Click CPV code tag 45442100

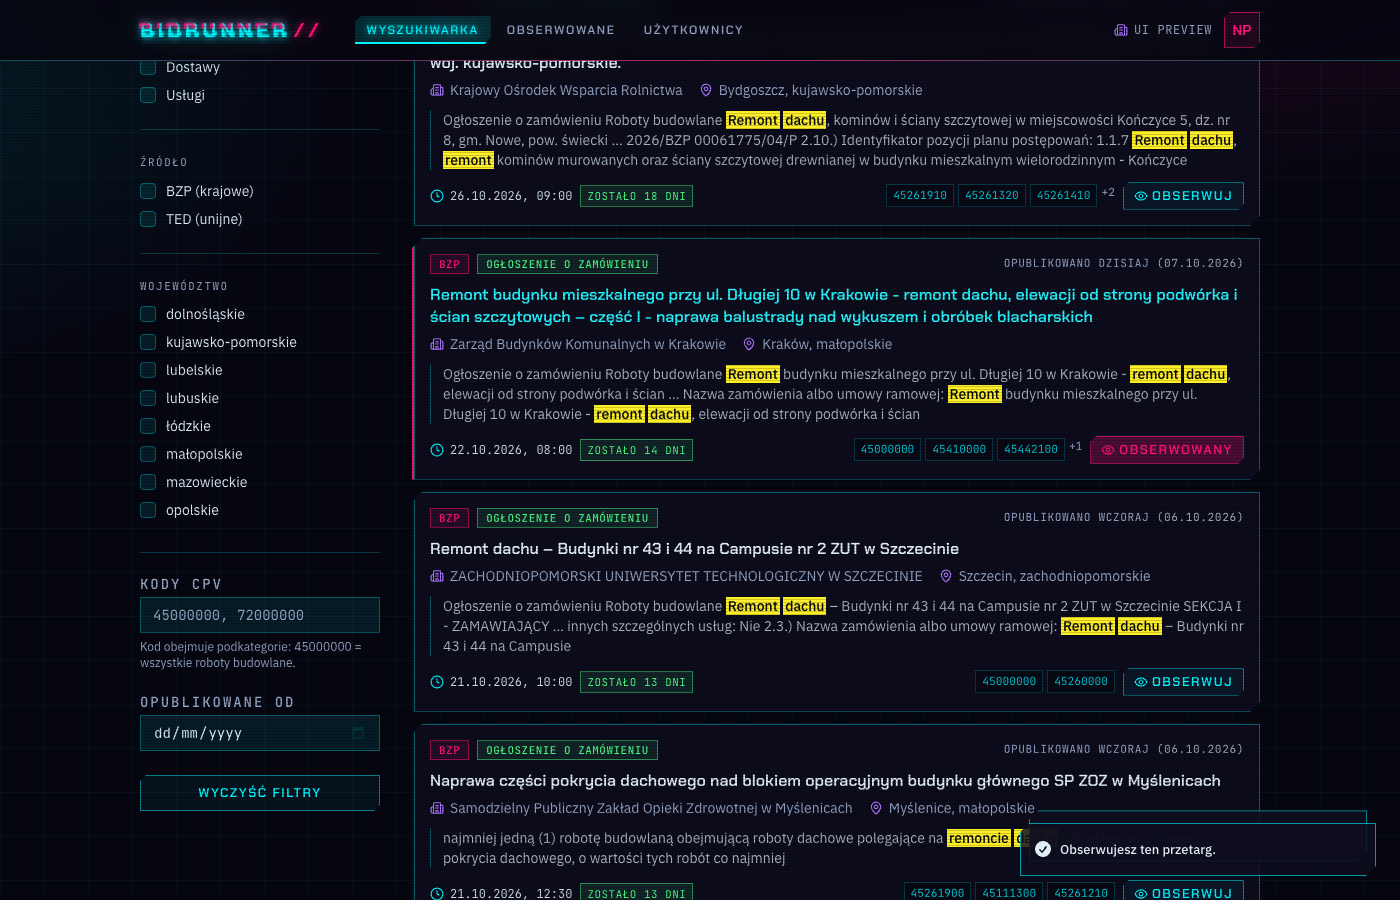(1031, 450)
